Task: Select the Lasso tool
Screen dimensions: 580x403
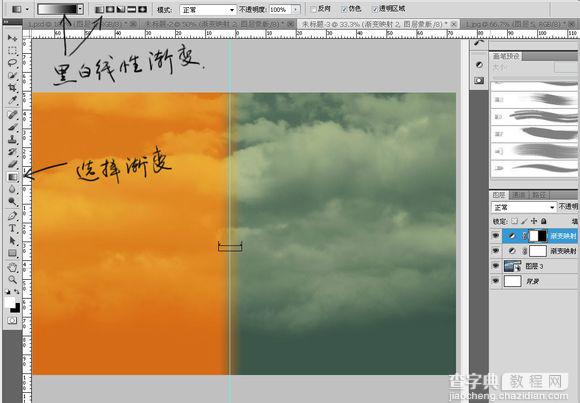Action: coord(13,63)
